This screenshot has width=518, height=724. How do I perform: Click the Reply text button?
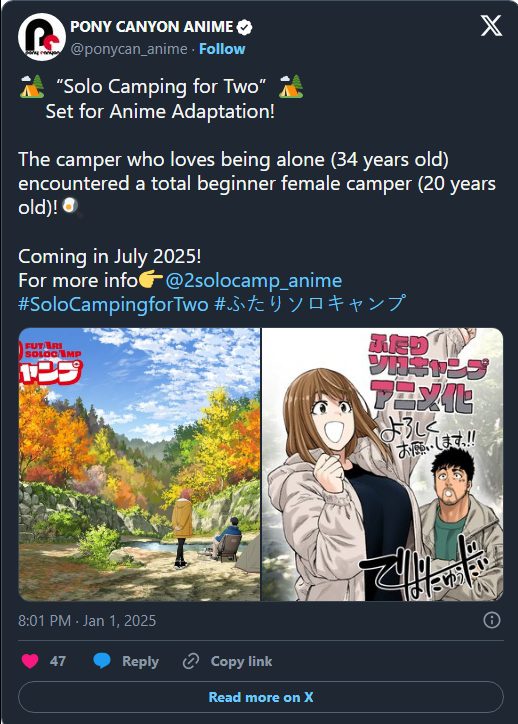coord(140,661)
